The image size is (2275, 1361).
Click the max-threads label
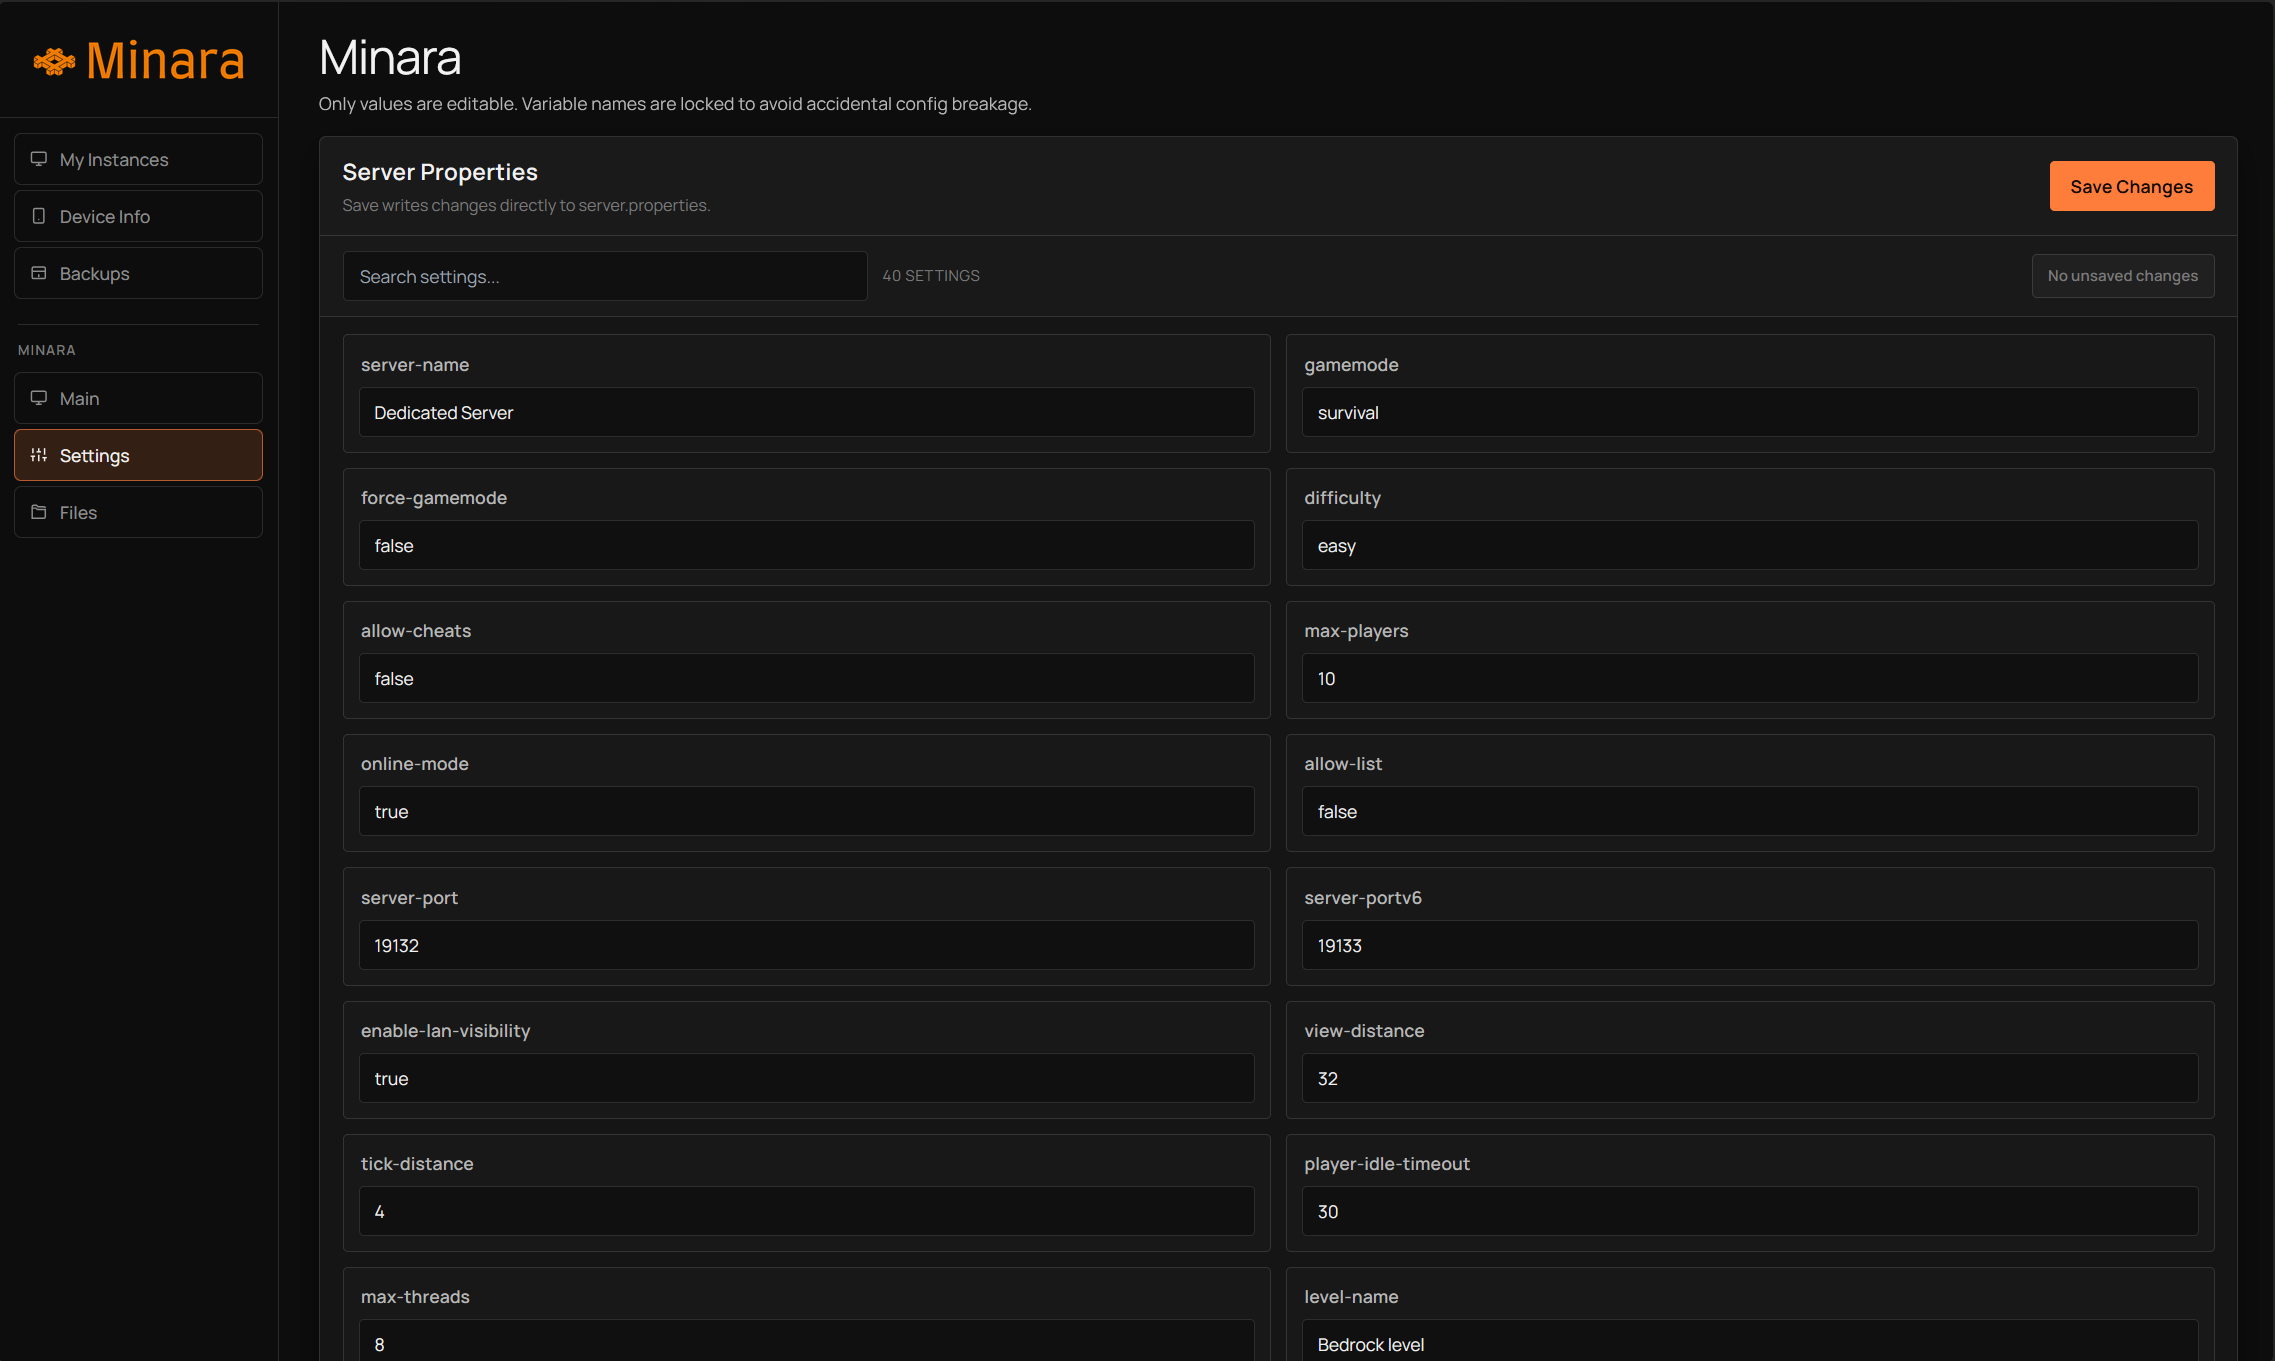click(415, 1297)
